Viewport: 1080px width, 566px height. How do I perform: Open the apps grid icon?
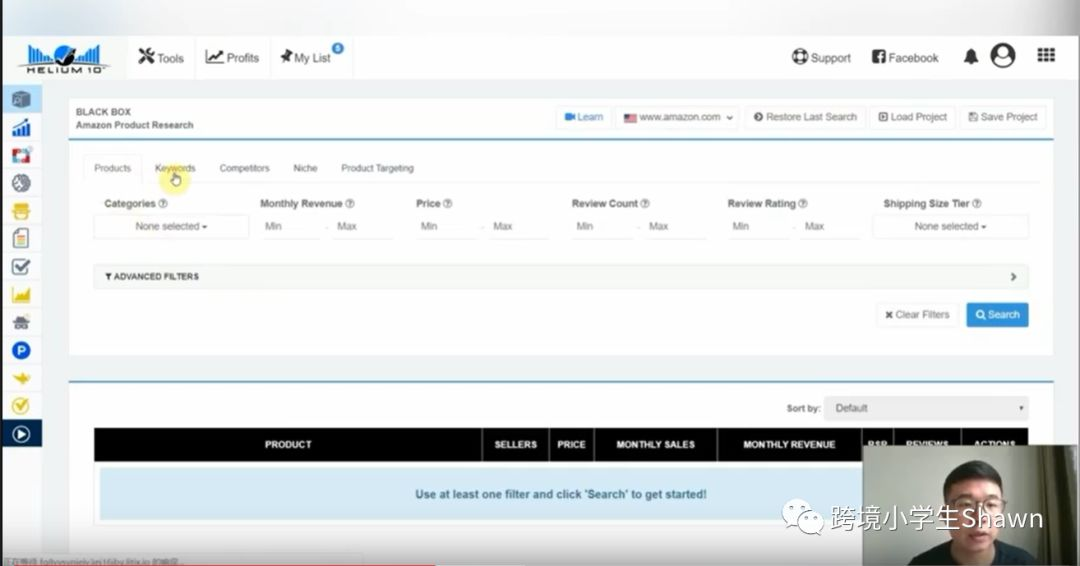point(1046,55)
